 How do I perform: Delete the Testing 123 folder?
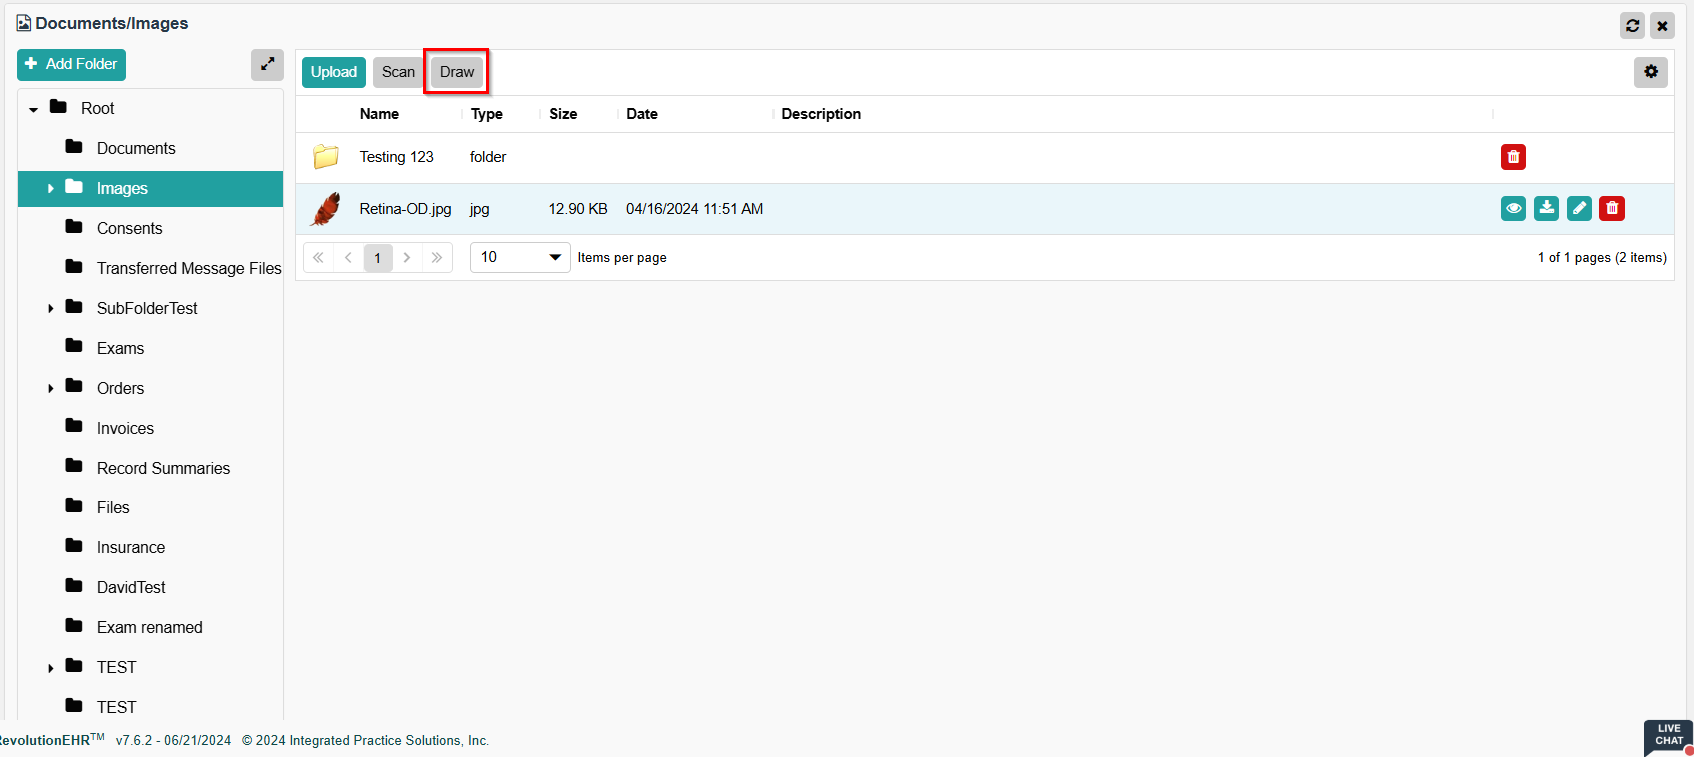1513,157
